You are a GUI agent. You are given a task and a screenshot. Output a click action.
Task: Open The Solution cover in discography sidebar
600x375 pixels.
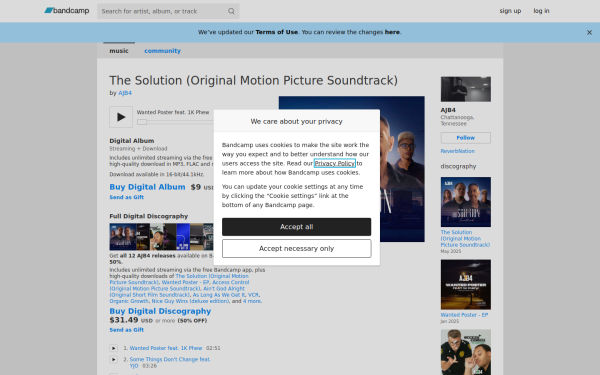466,202
